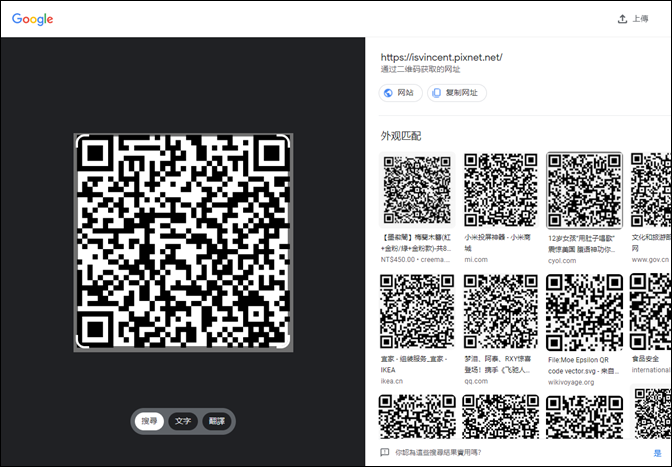Image resolution: width=672 pixels, height=467 pixels.
Task: Click the 上傳 upload label
Action: 640,19
